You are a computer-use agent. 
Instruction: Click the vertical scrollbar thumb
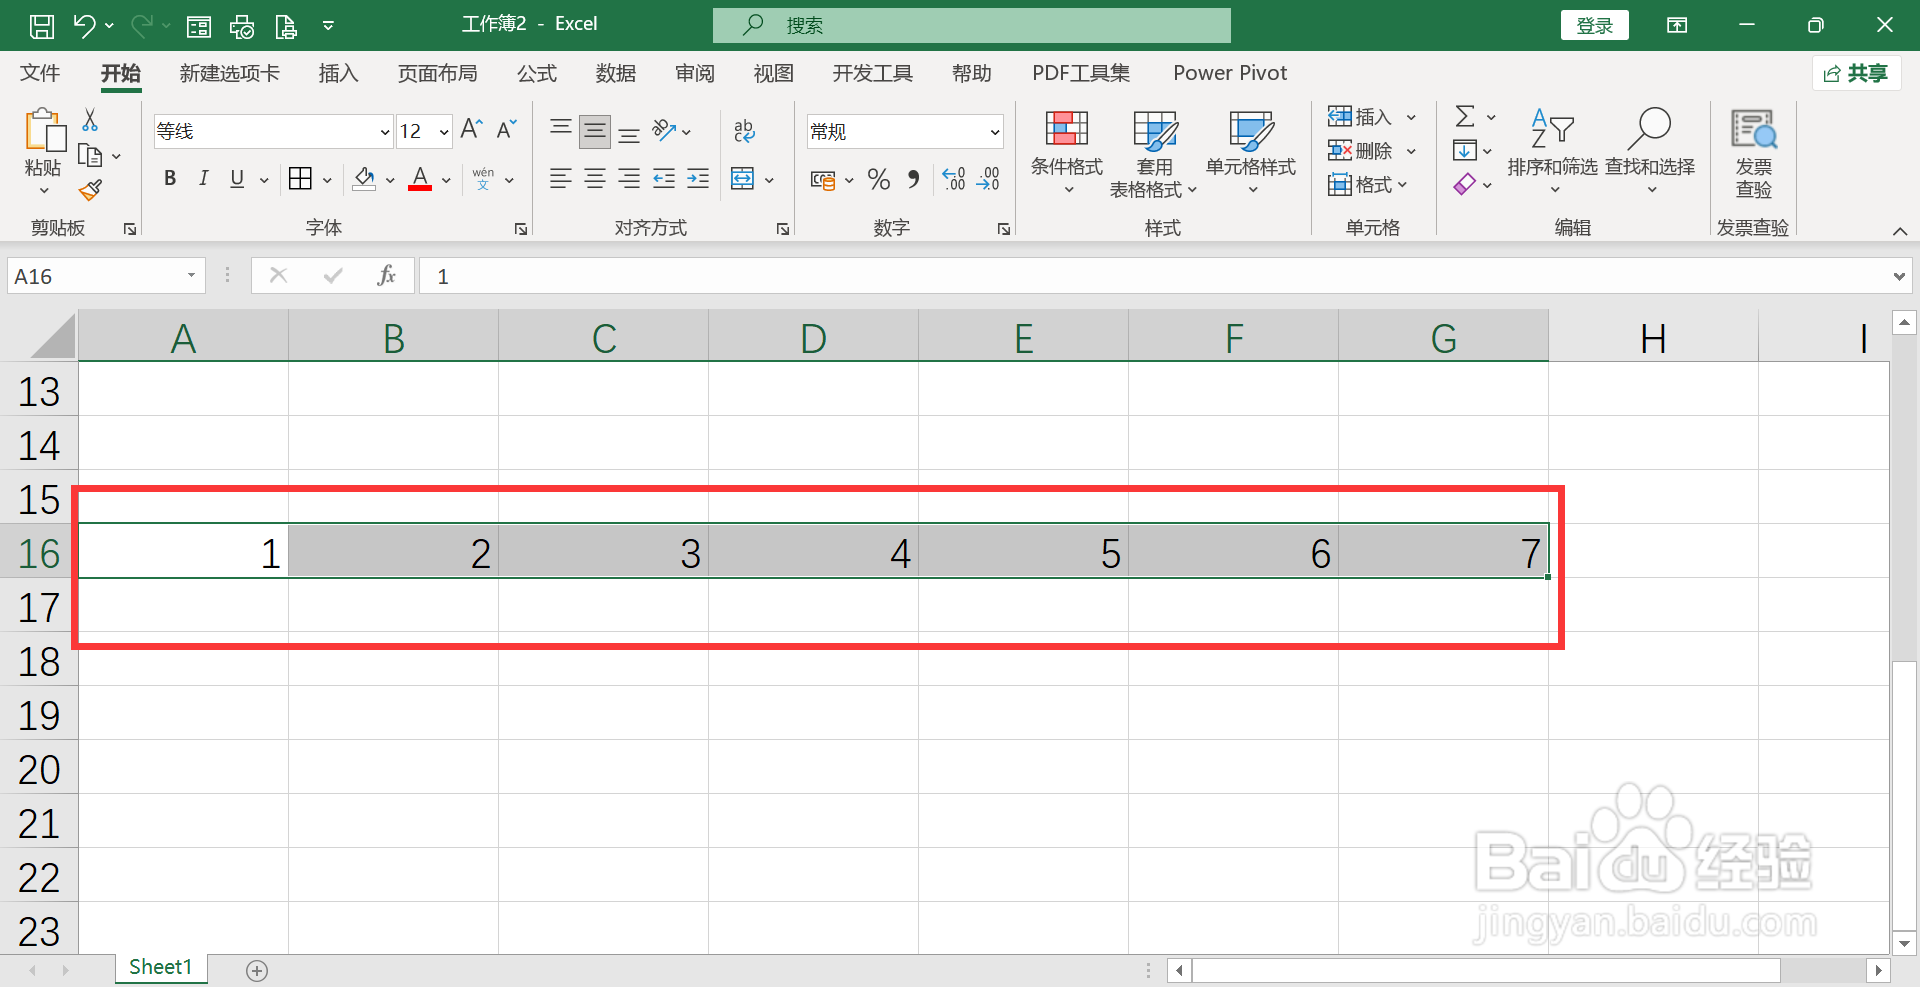point(1904,795)
